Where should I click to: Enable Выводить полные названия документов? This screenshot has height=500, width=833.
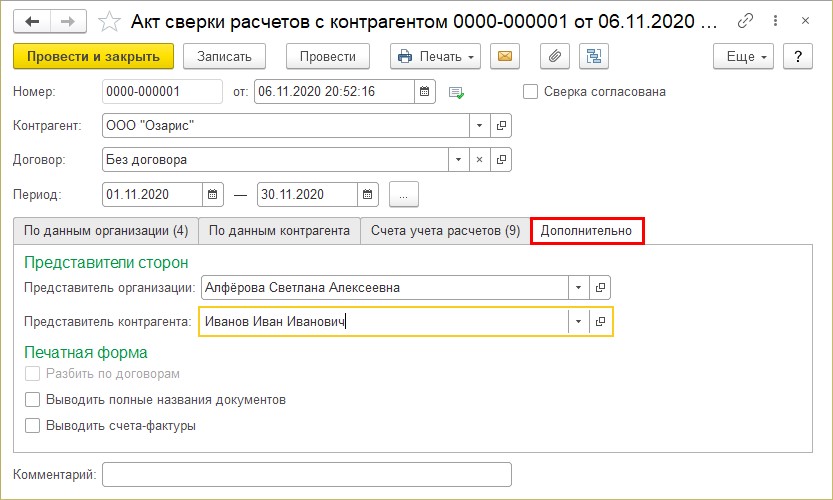pos(32,400)
